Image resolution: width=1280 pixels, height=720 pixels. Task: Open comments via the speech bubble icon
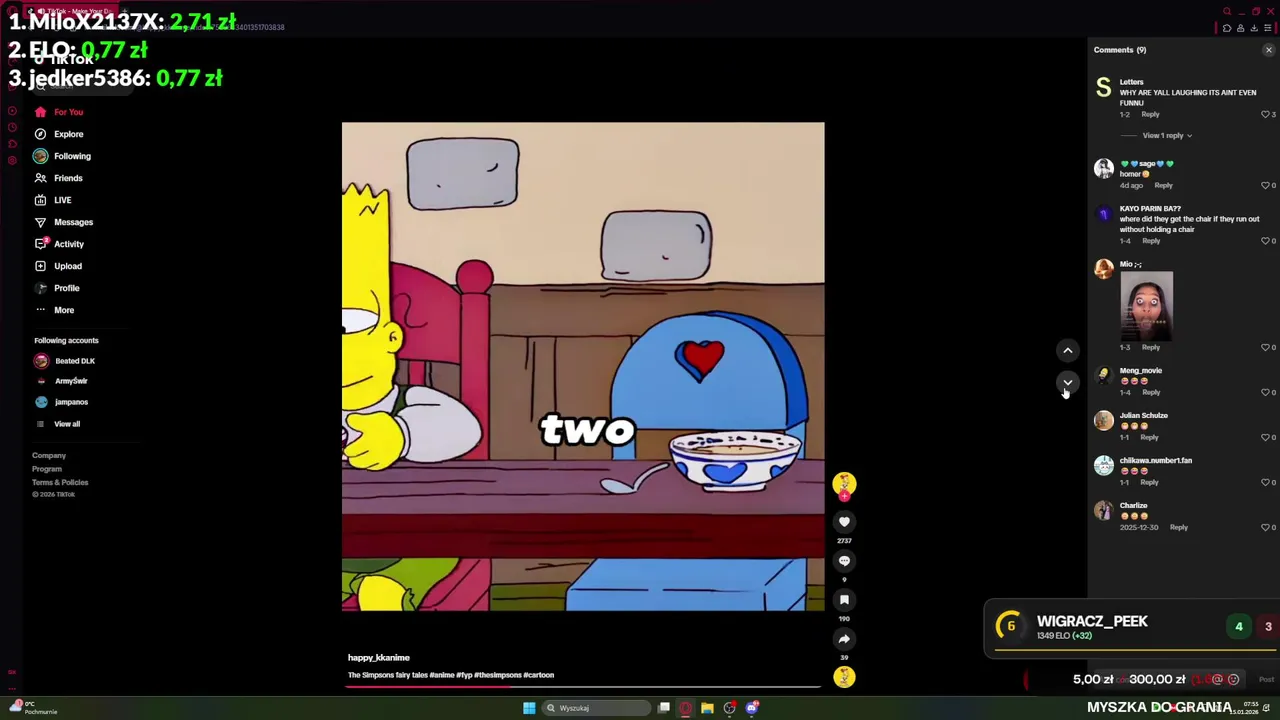(844, 561)
